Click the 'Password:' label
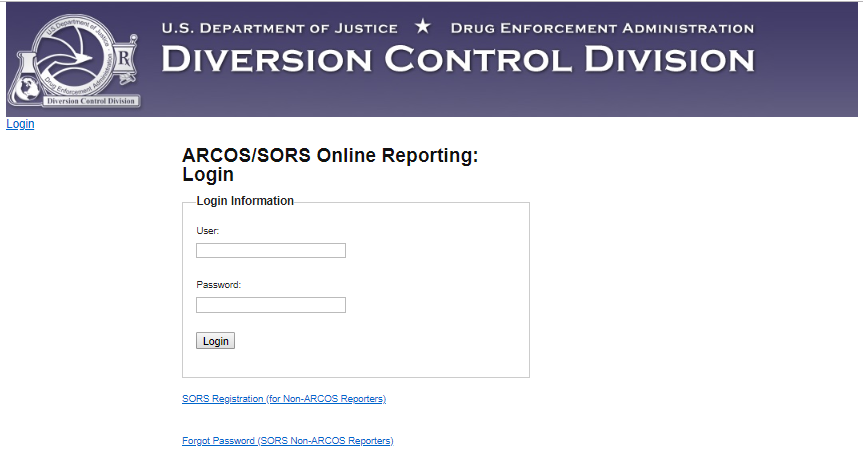863x450 pixels. (x=219, y=285)
